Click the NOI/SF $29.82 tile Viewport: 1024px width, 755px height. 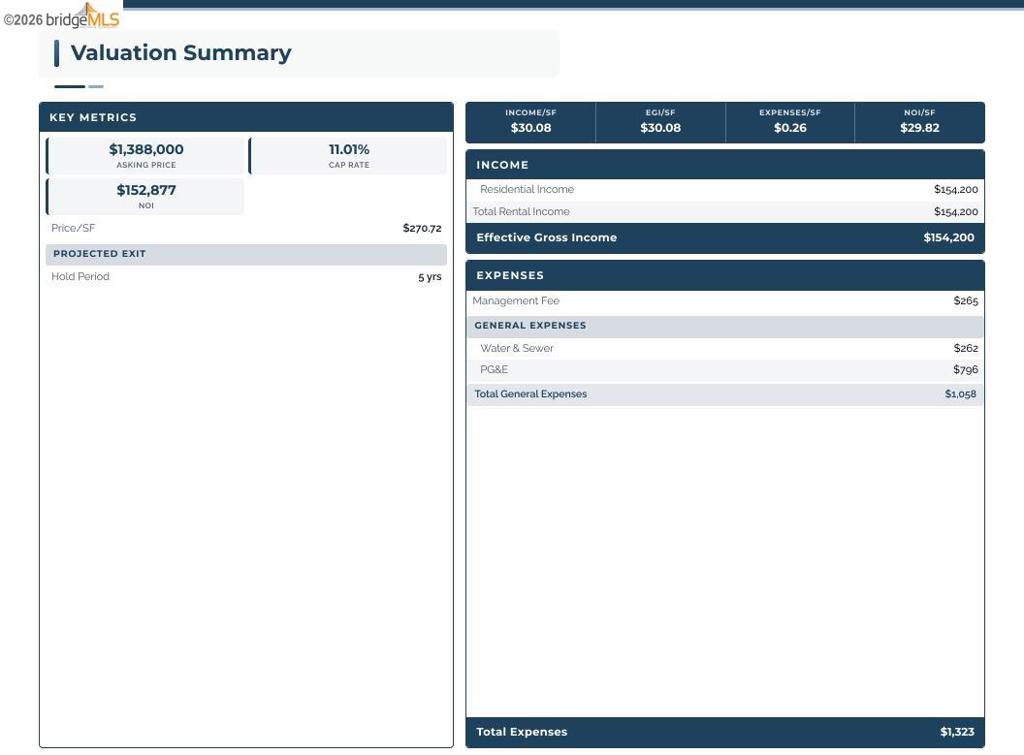[920, 122]
